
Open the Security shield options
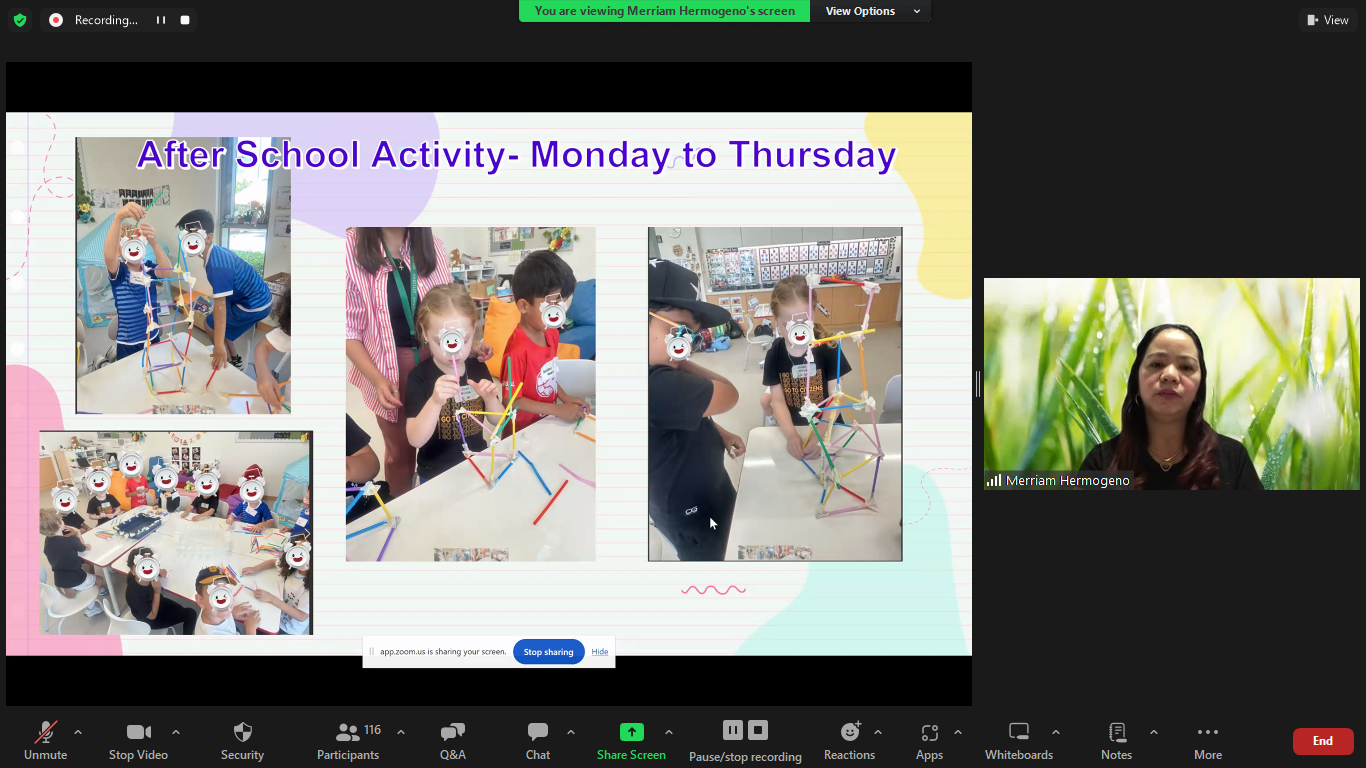(242, 741)
